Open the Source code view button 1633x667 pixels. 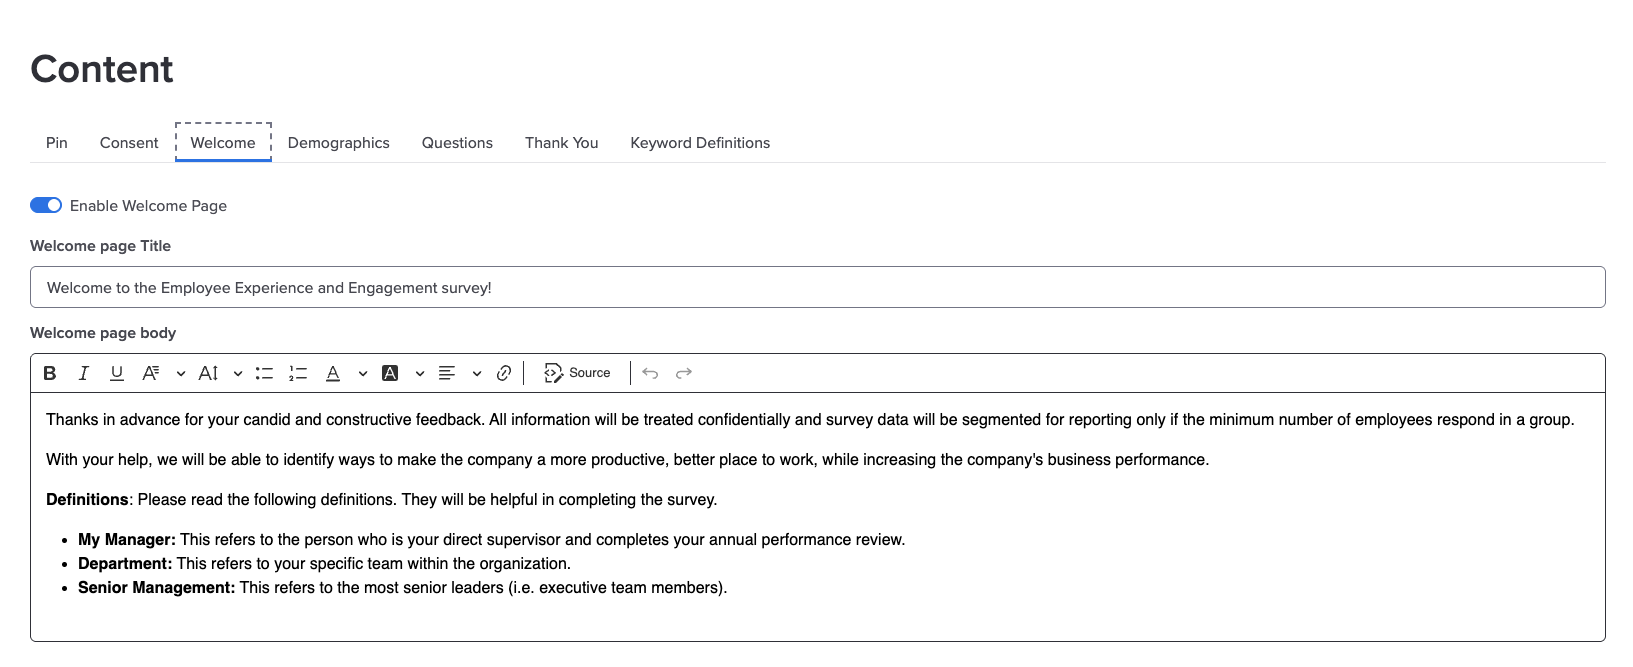(577, 373)
